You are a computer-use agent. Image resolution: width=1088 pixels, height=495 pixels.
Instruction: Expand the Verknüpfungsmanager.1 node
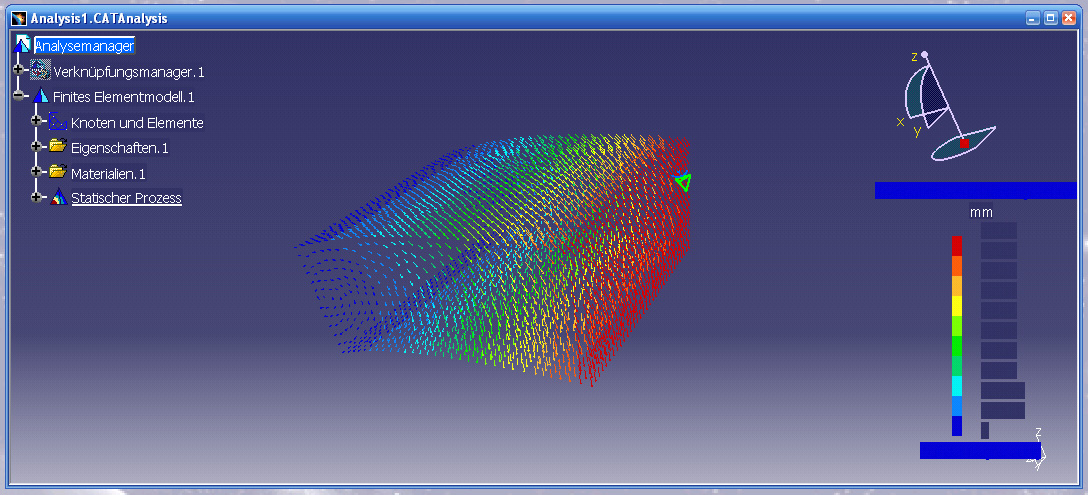coord(19,70)
